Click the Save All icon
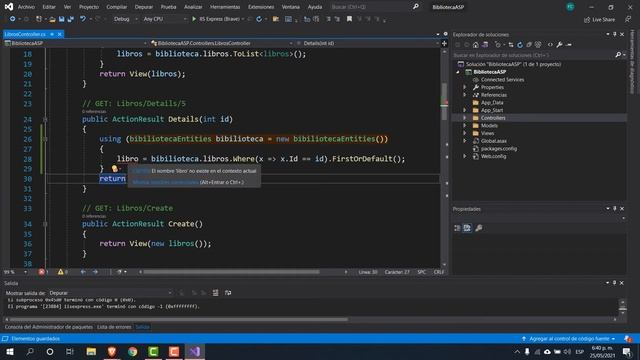The height and width of the screenshot is (360, 640). click(70, 19)
